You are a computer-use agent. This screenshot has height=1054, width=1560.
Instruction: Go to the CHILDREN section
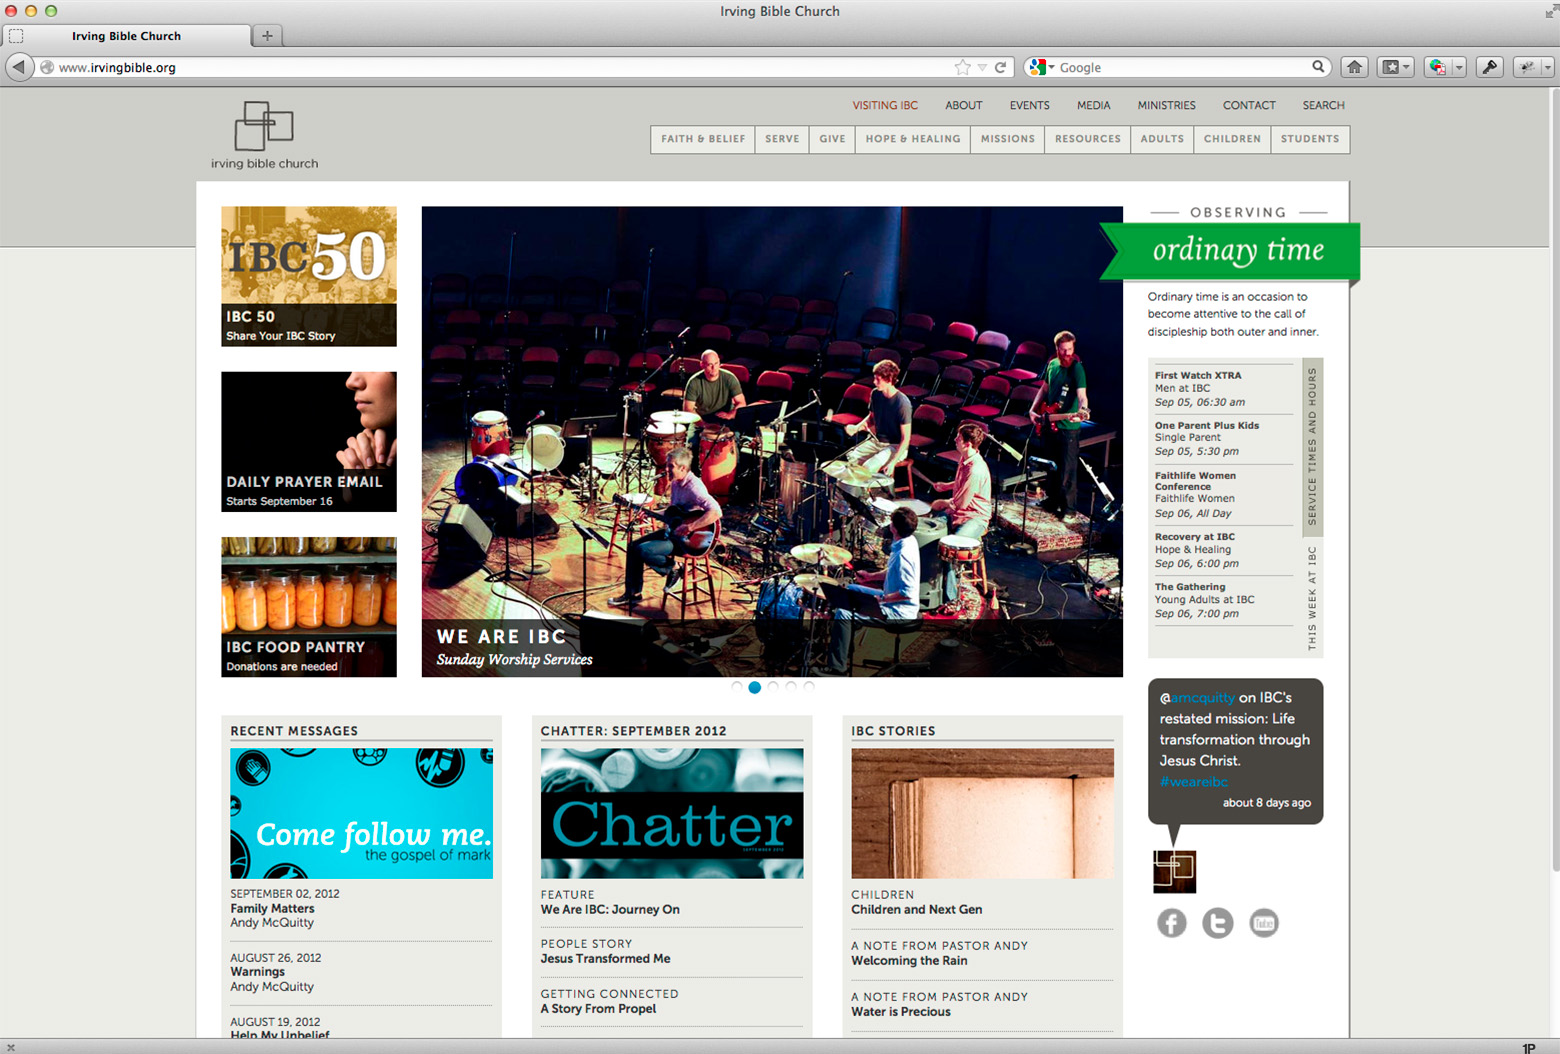pyautogui.click(x=1232, y=139)
